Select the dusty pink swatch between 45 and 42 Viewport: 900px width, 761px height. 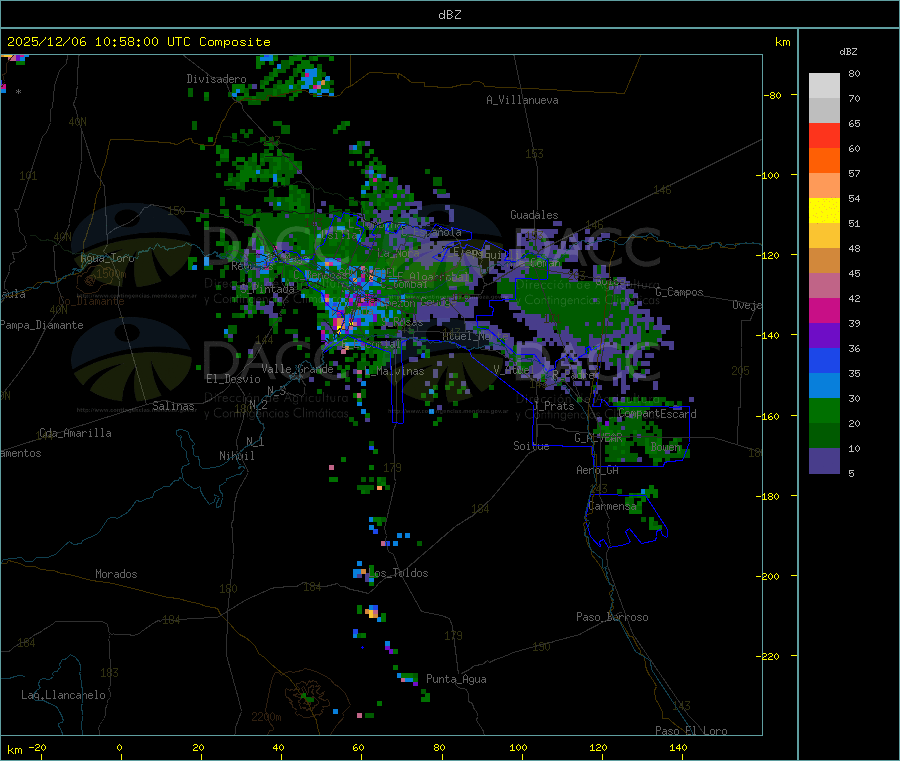click(824, 286)
